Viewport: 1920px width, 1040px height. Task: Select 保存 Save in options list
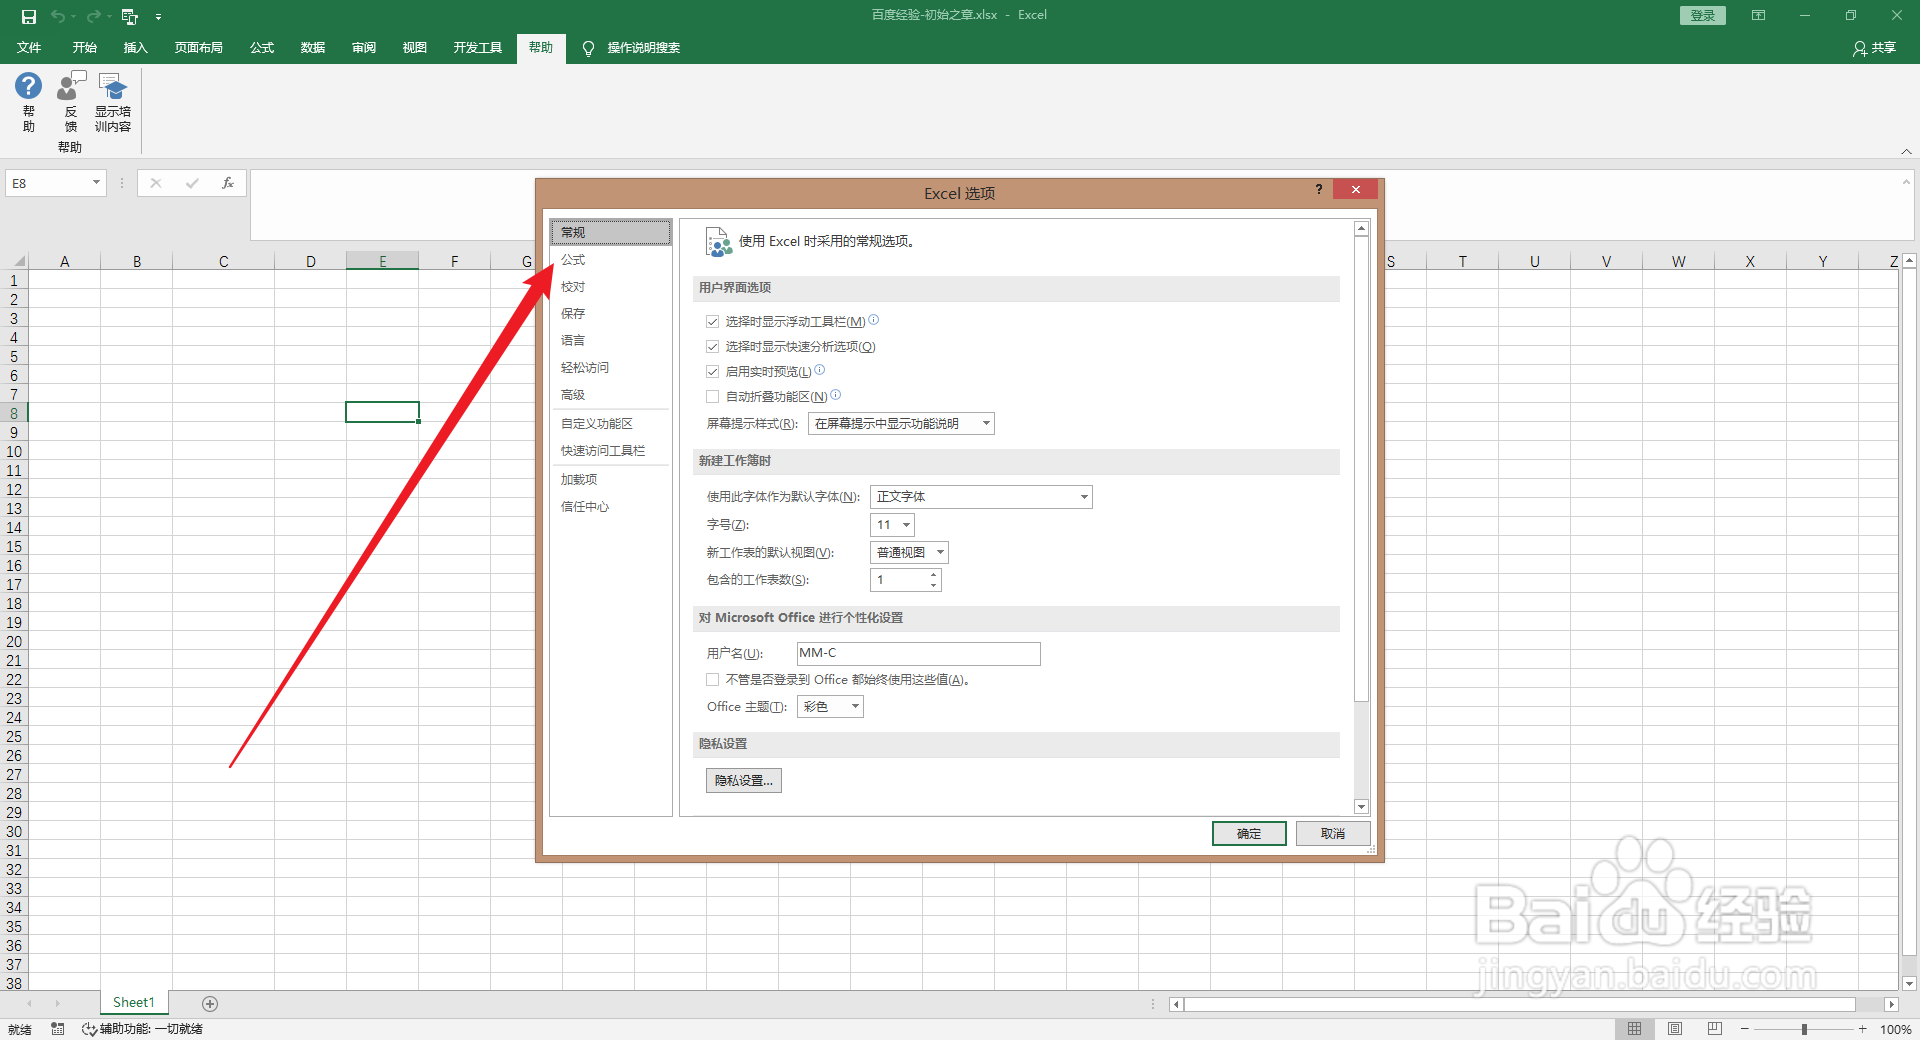pyautogui.click(x=611, y=314)
